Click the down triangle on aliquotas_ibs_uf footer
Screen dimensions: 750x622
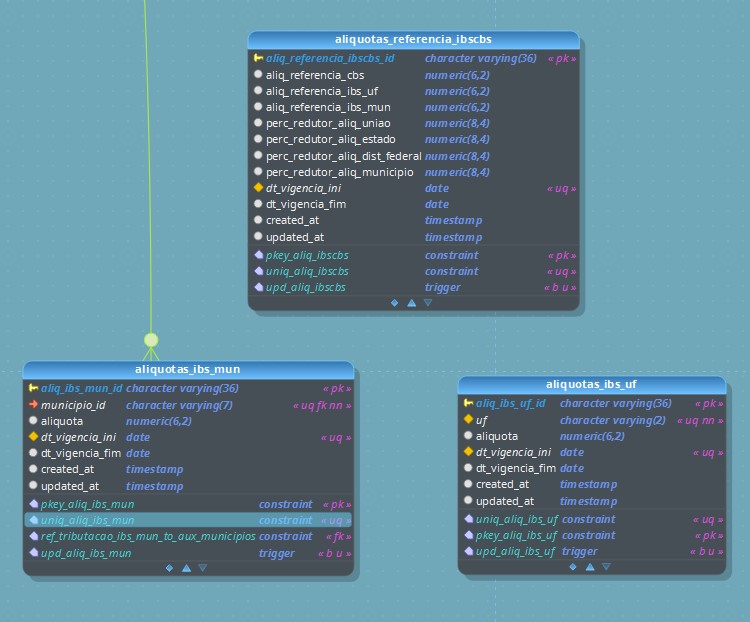(606, 566)
